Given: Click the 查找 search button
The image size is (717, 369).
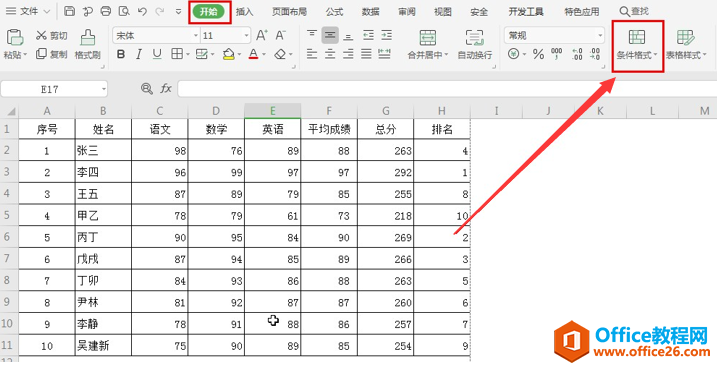Looking at the screenshot, I should pos(634,11).
